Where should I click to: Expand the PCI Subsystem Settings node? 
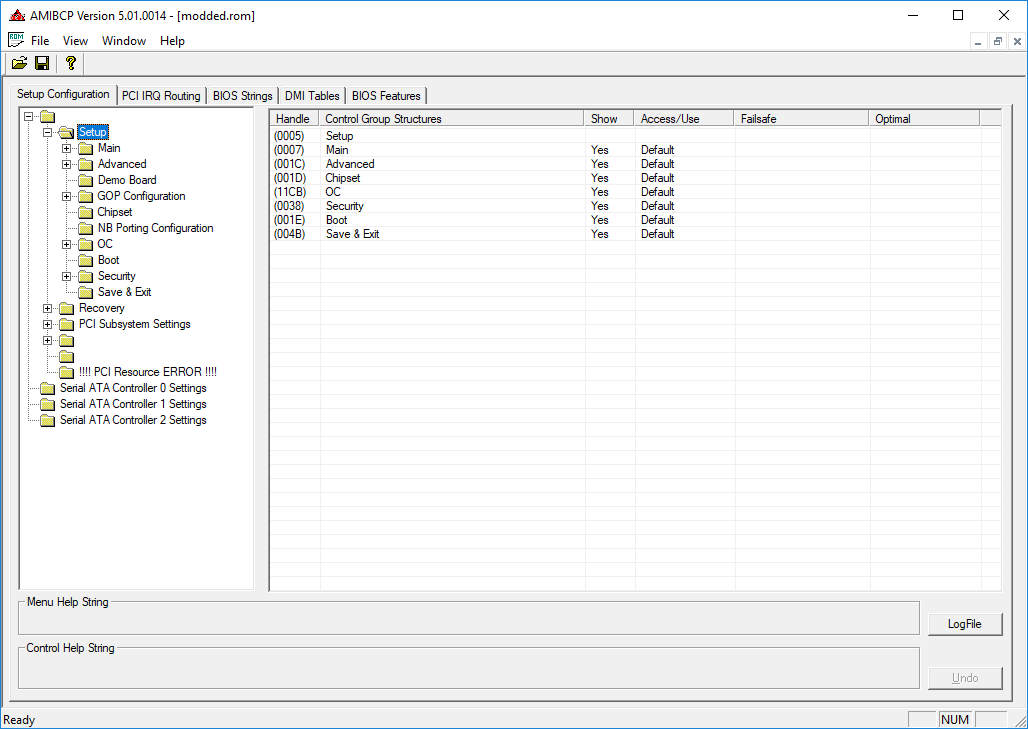(x=47, y=325)
